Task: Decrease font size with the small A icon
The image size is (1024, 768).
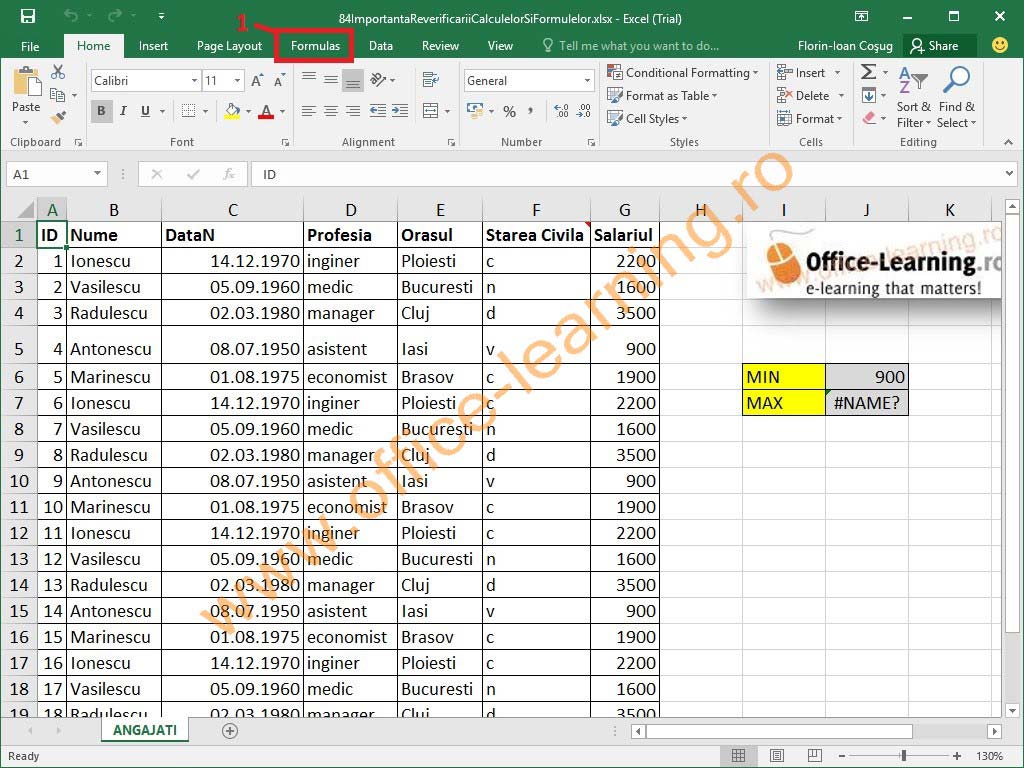Action: click(x=279, y=81)
